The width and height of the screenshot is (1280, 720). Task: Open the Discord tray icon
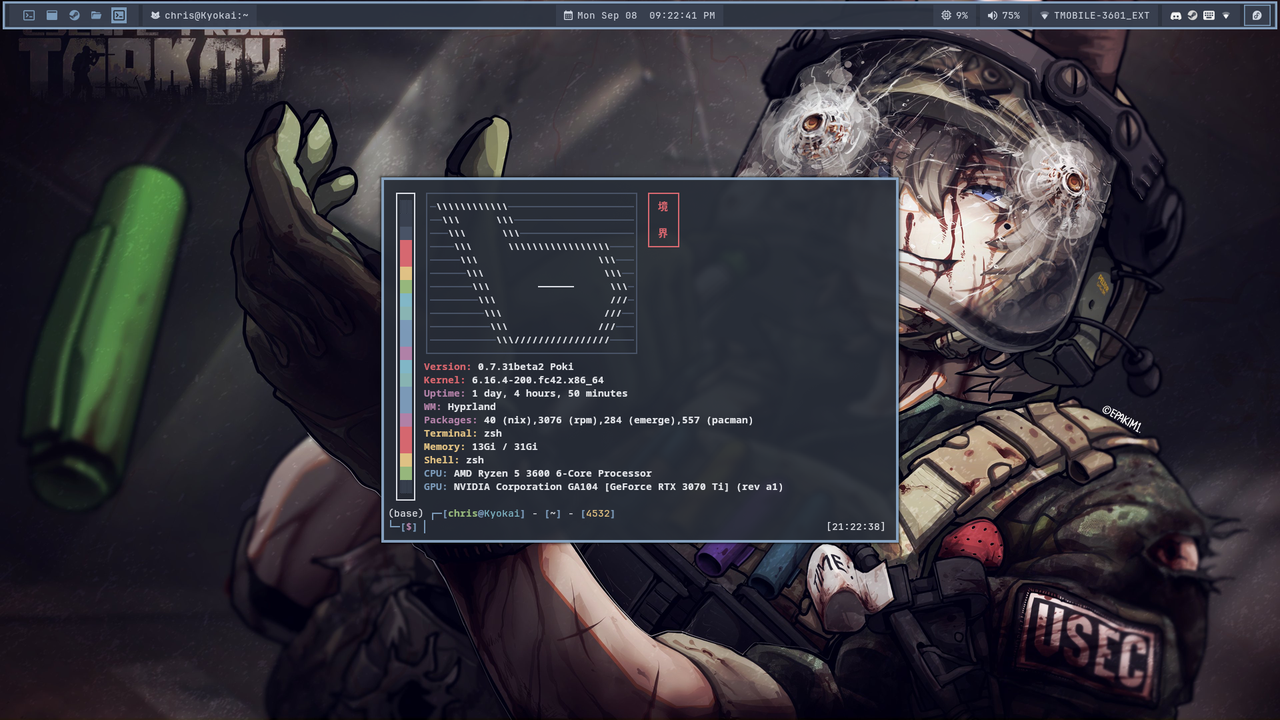click(x=1176, y=15)
